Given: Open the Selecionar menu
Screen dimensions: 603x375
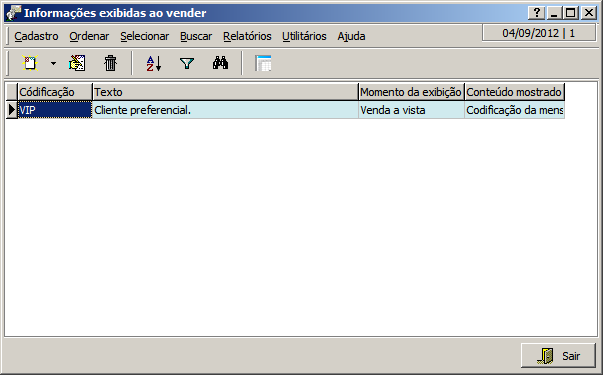Looking at the screenshot, I should [145, 36].
